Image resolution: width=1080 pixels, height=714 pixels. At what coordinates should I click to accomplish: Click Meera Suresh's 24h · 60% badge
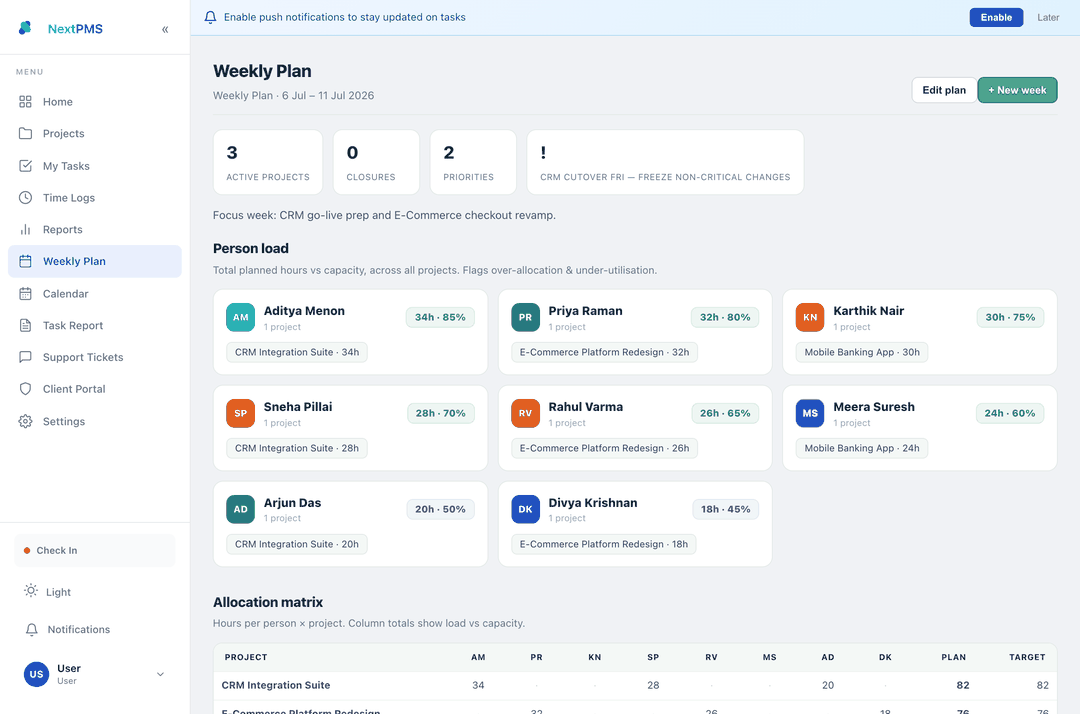(x=1010, y=413)
